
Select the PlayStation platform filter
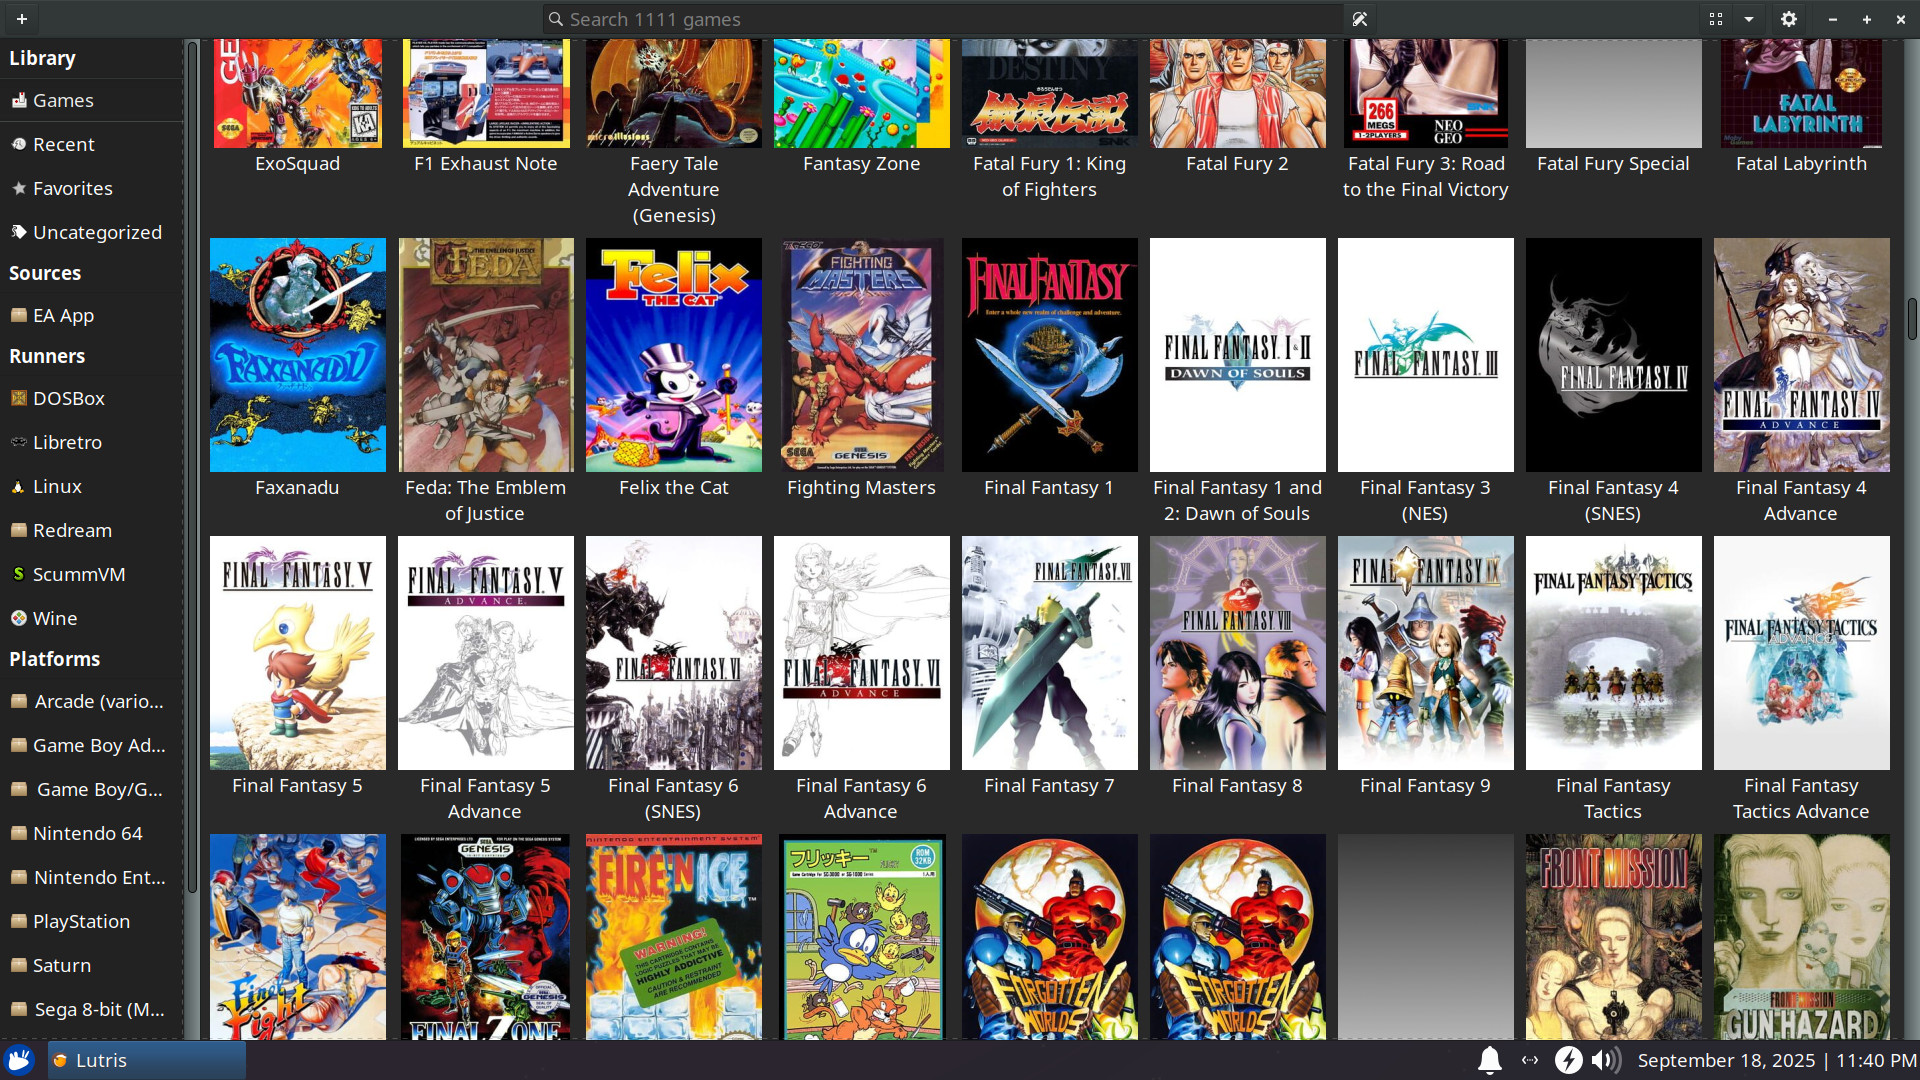click(81, 921)
